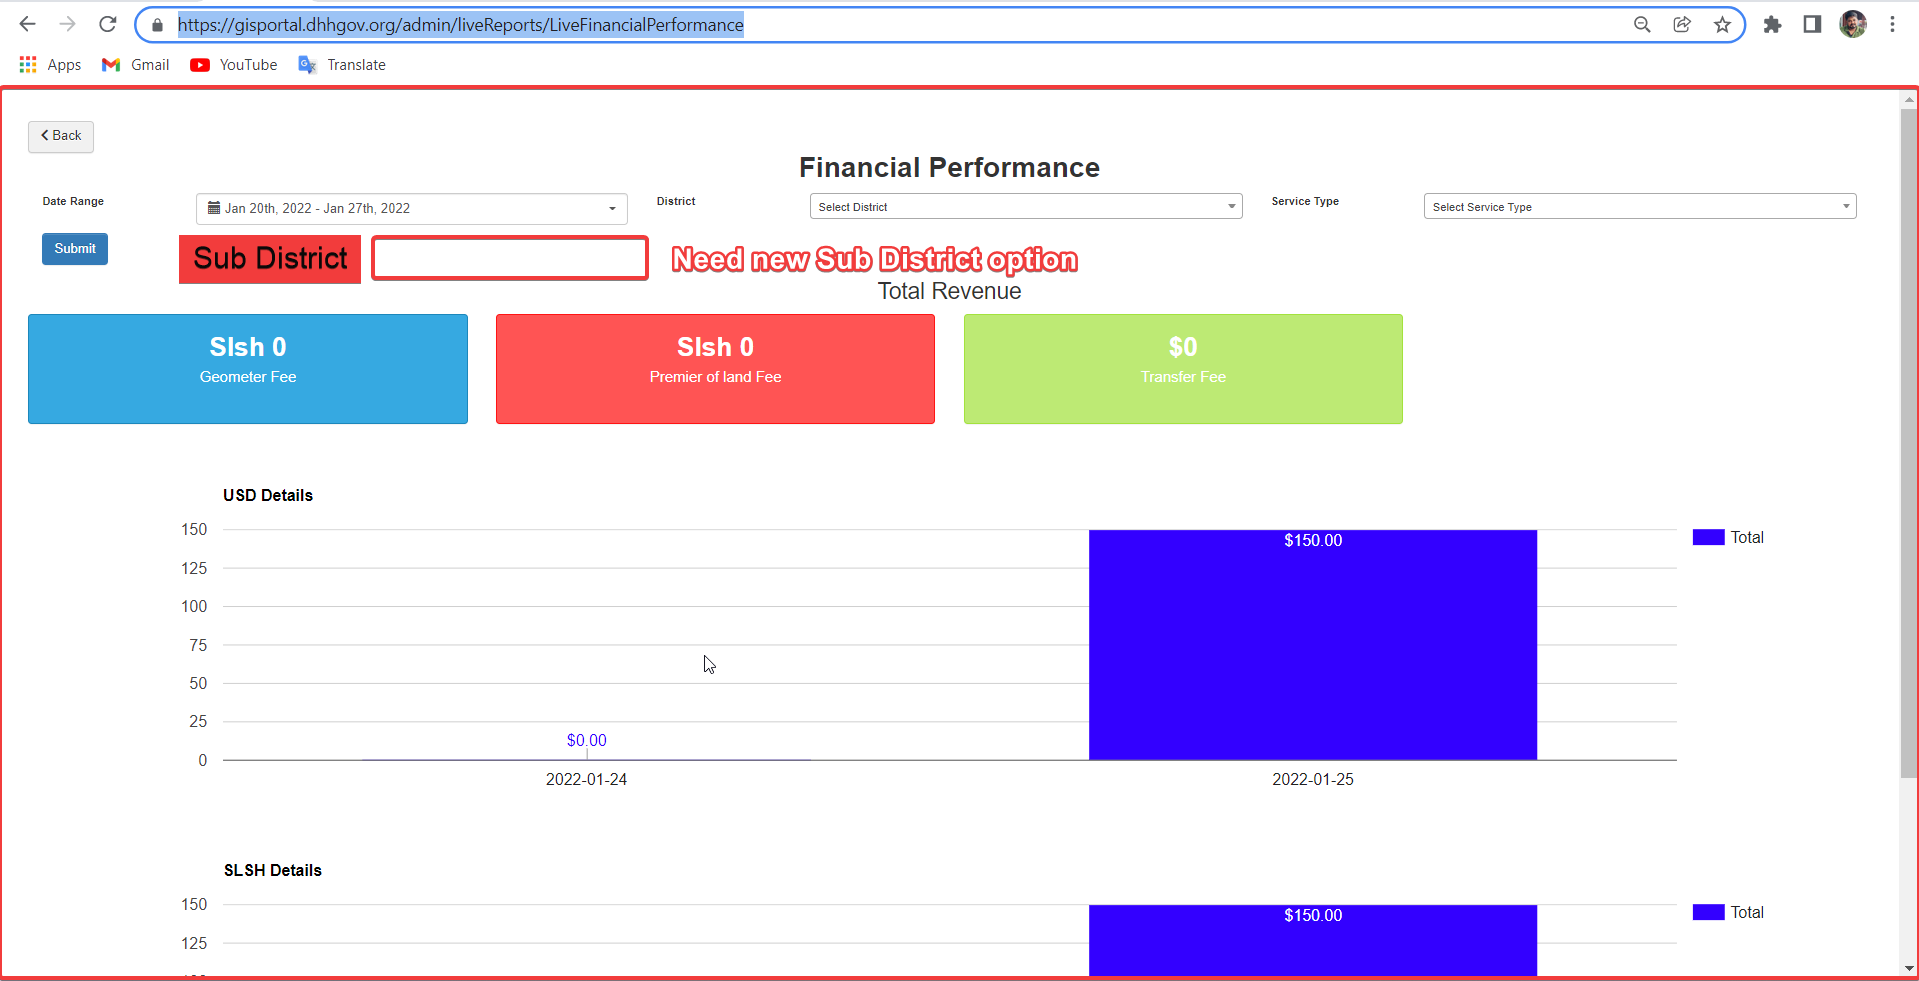Click the scrollbar up arrow
This screenshot has width=1919, height=981.
(x=1909, y=99)
